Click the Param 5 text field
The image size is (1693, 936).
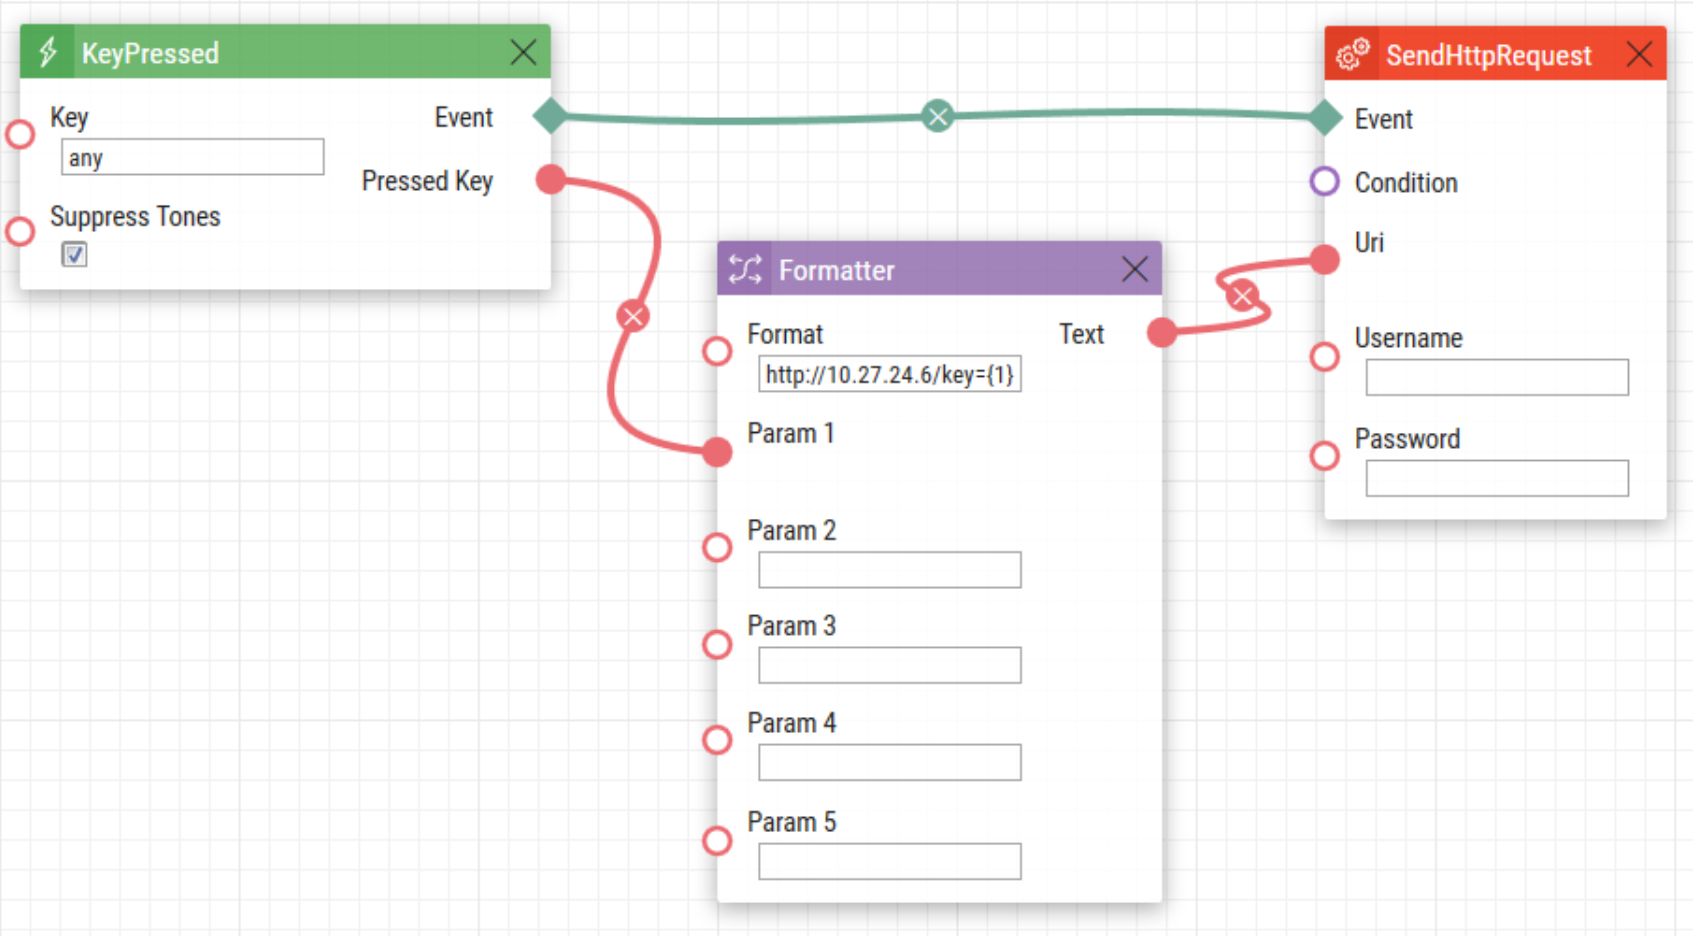coord(888,861)
